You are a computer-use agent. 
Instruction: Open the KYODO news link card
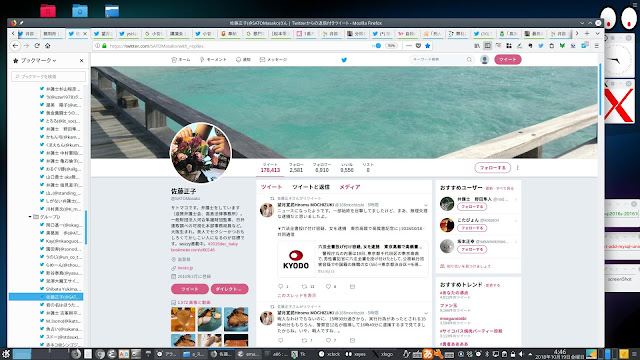coord(353,259)
